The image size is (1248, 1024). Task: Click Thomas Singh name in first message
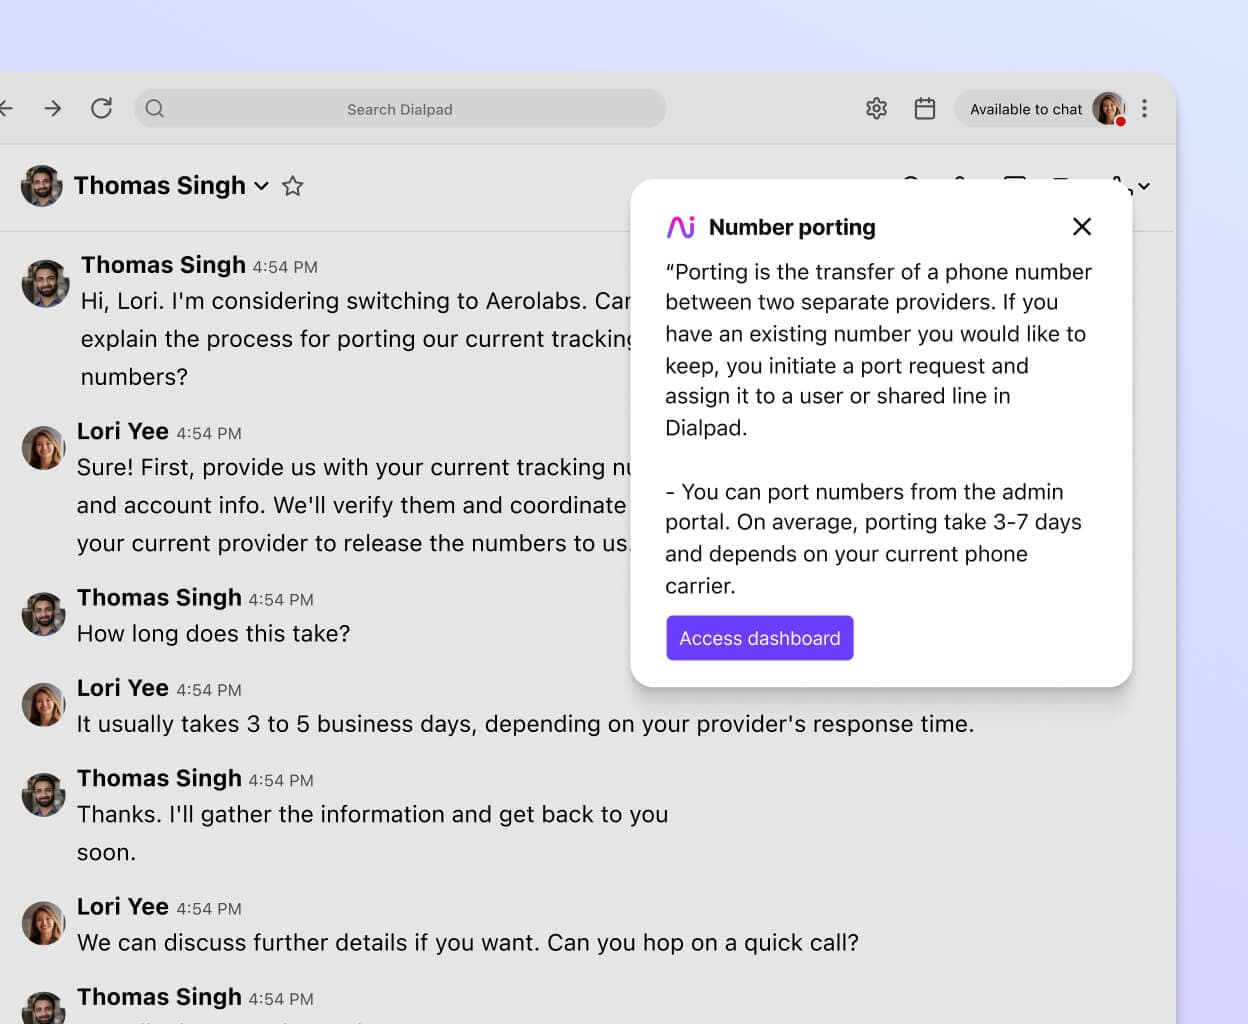tap(163, 265)
